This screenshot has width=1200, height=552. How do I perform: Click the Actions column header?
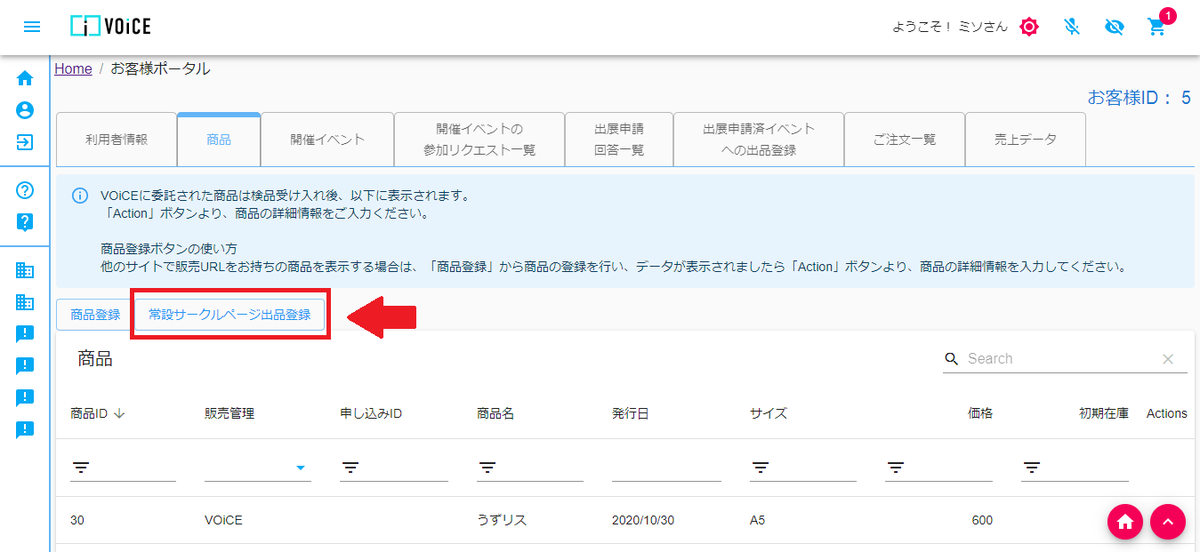(1166, 413)
